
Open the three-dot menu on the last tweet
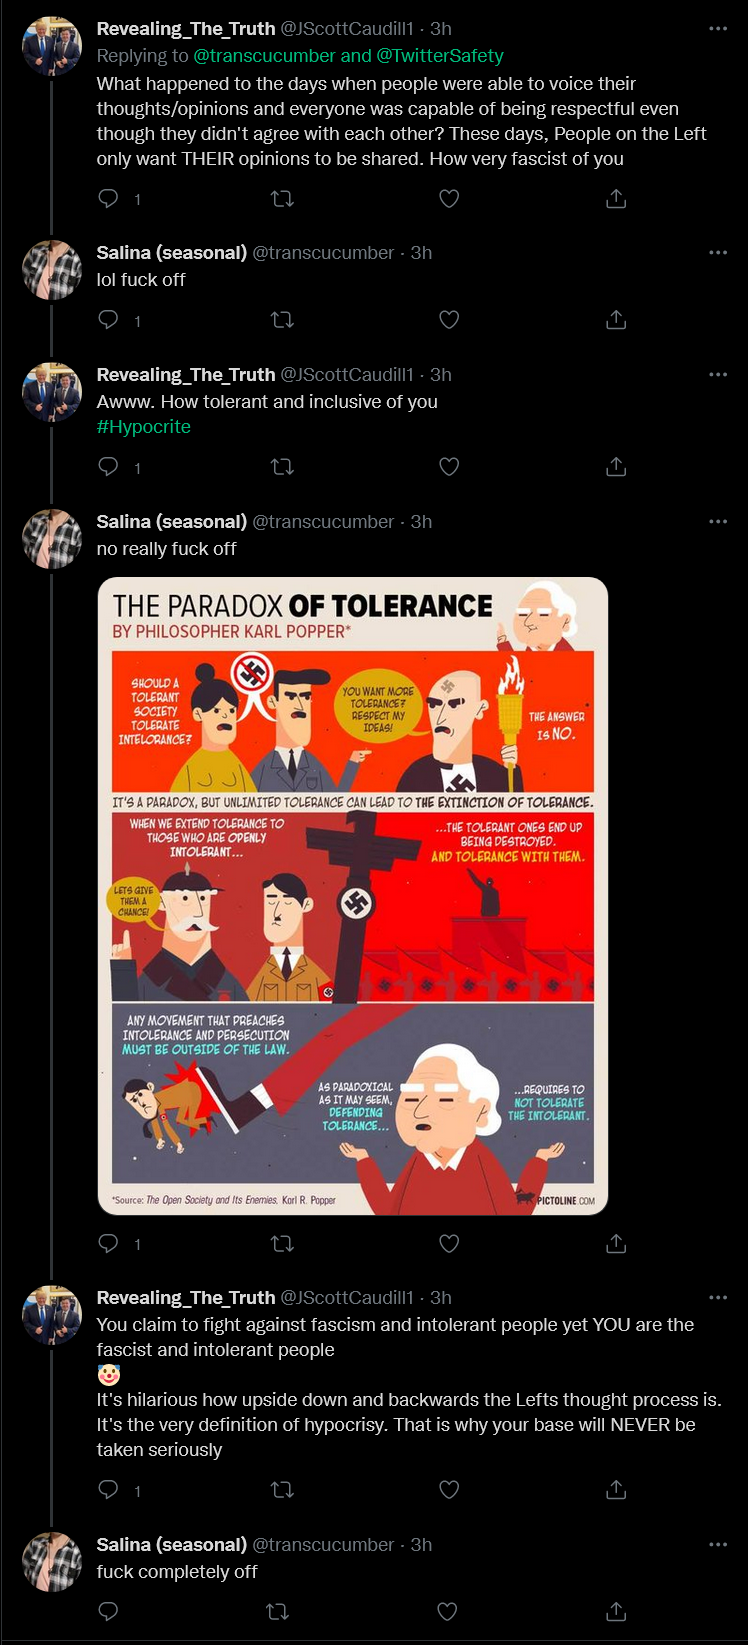point(718,1545)
